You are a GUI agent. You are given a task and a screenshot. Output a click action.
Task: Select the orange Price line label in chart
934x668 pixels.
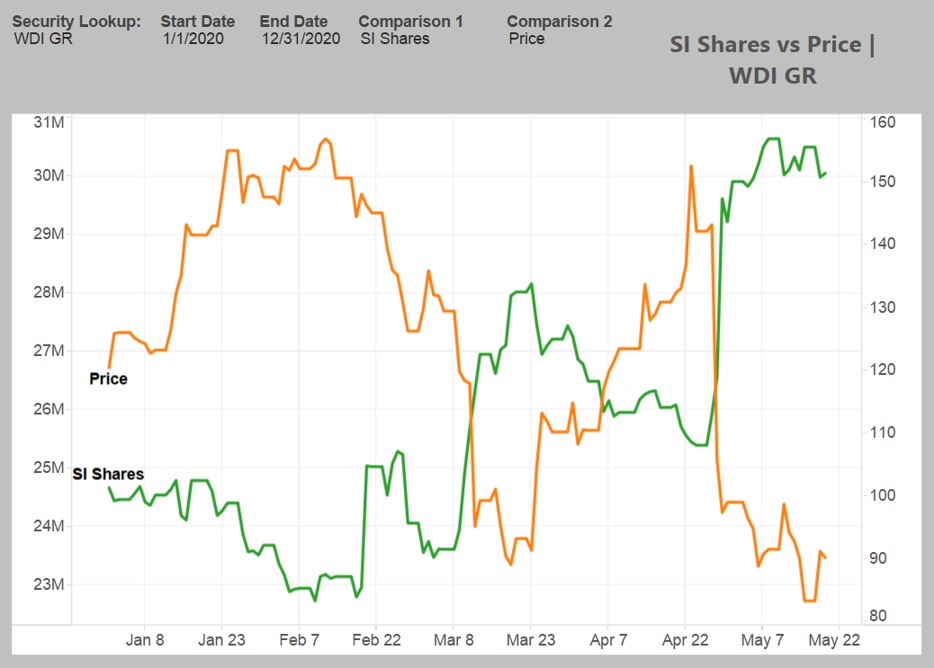pyautogui.click(x=108, y=379)
